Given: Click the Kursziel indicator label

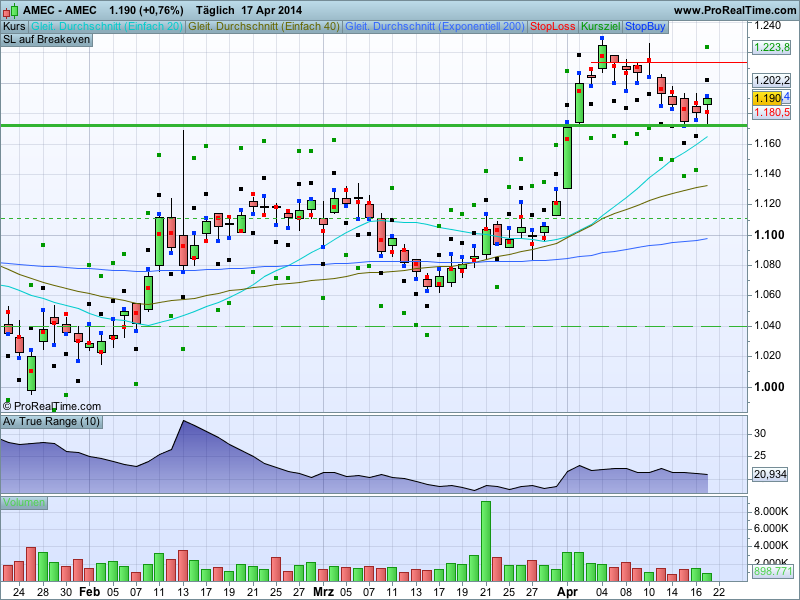Looking at the screenshot, I should click(x=600, y=25).
